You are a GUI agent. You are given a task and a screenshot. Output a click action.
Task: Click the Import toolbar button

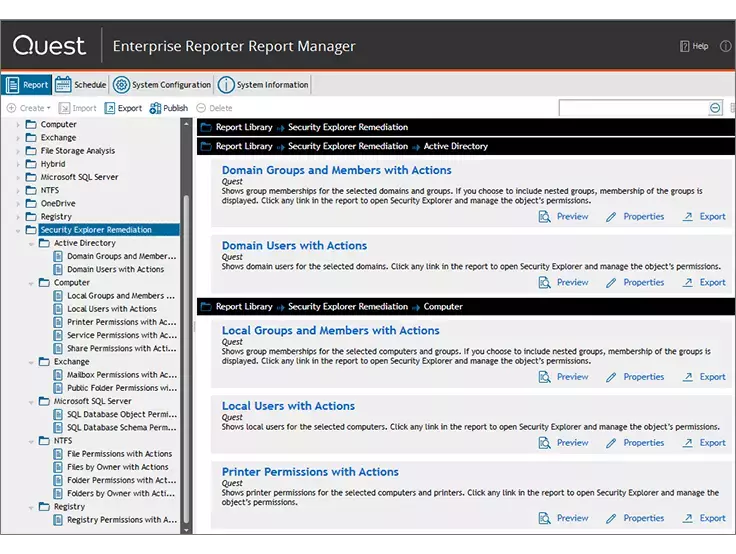coord(77,108)
